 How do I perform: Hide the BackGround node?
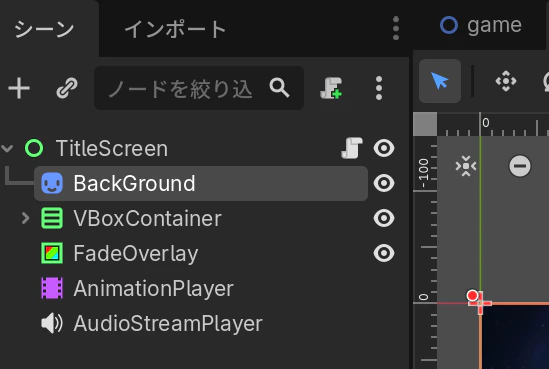(x=384, y=183)
